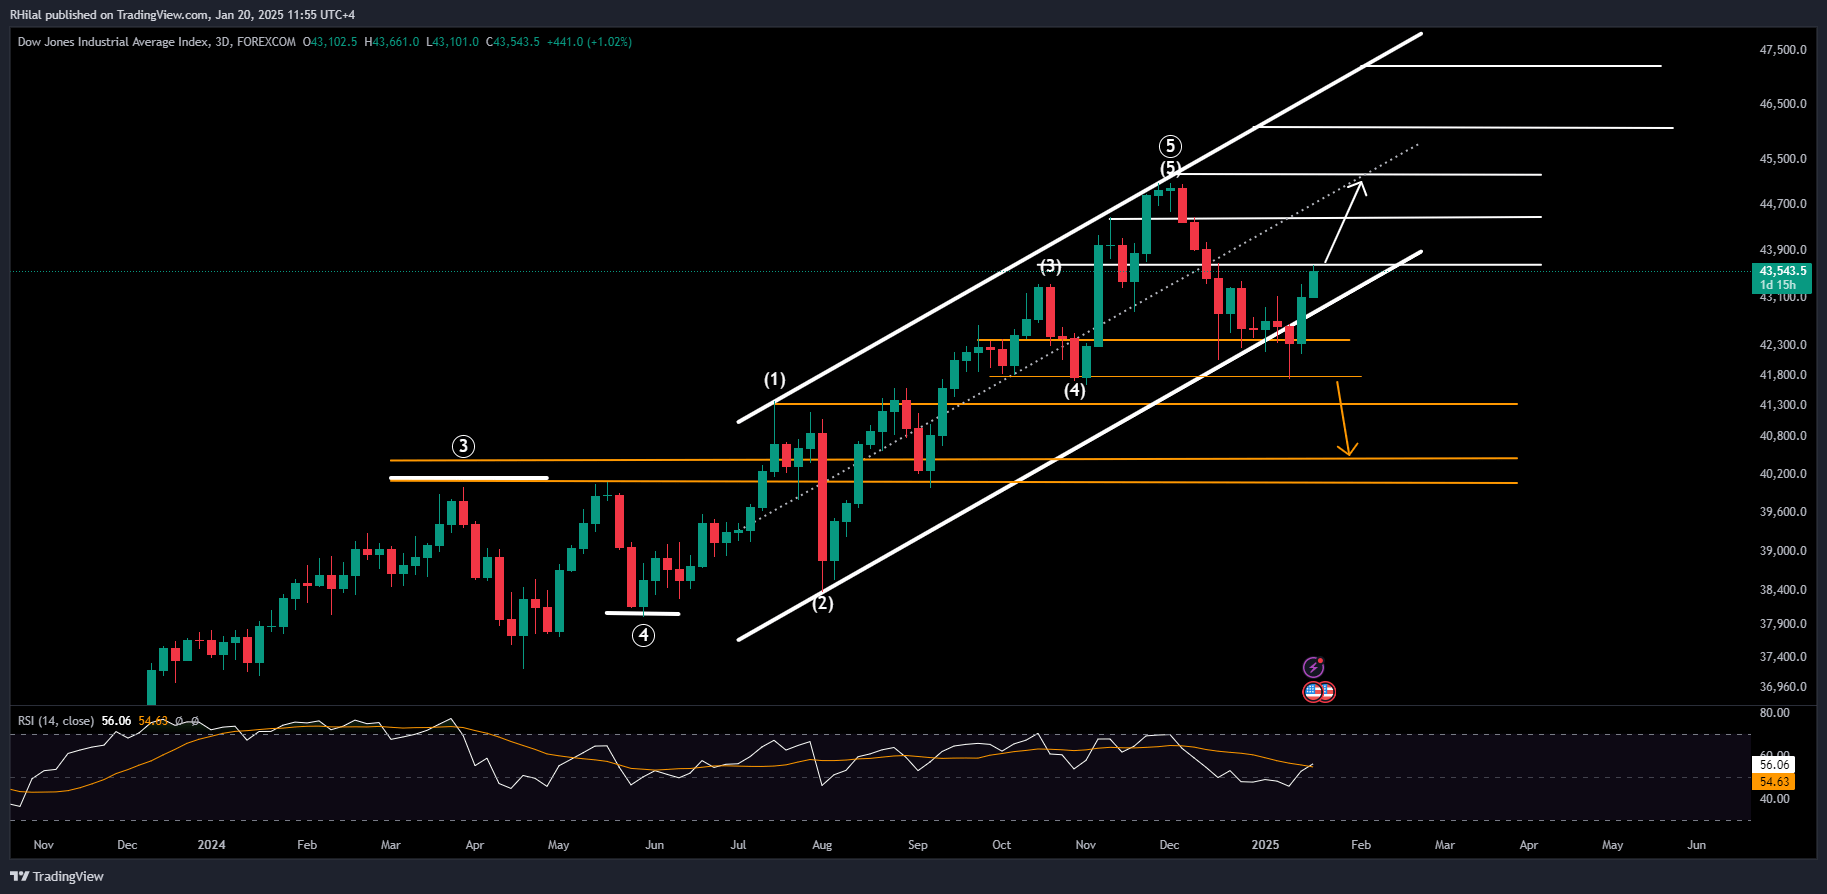Click the 41,800.00 price axis label
Image resolution: width=1827 pixels, height=894 pixels.
coord(1783,375)
